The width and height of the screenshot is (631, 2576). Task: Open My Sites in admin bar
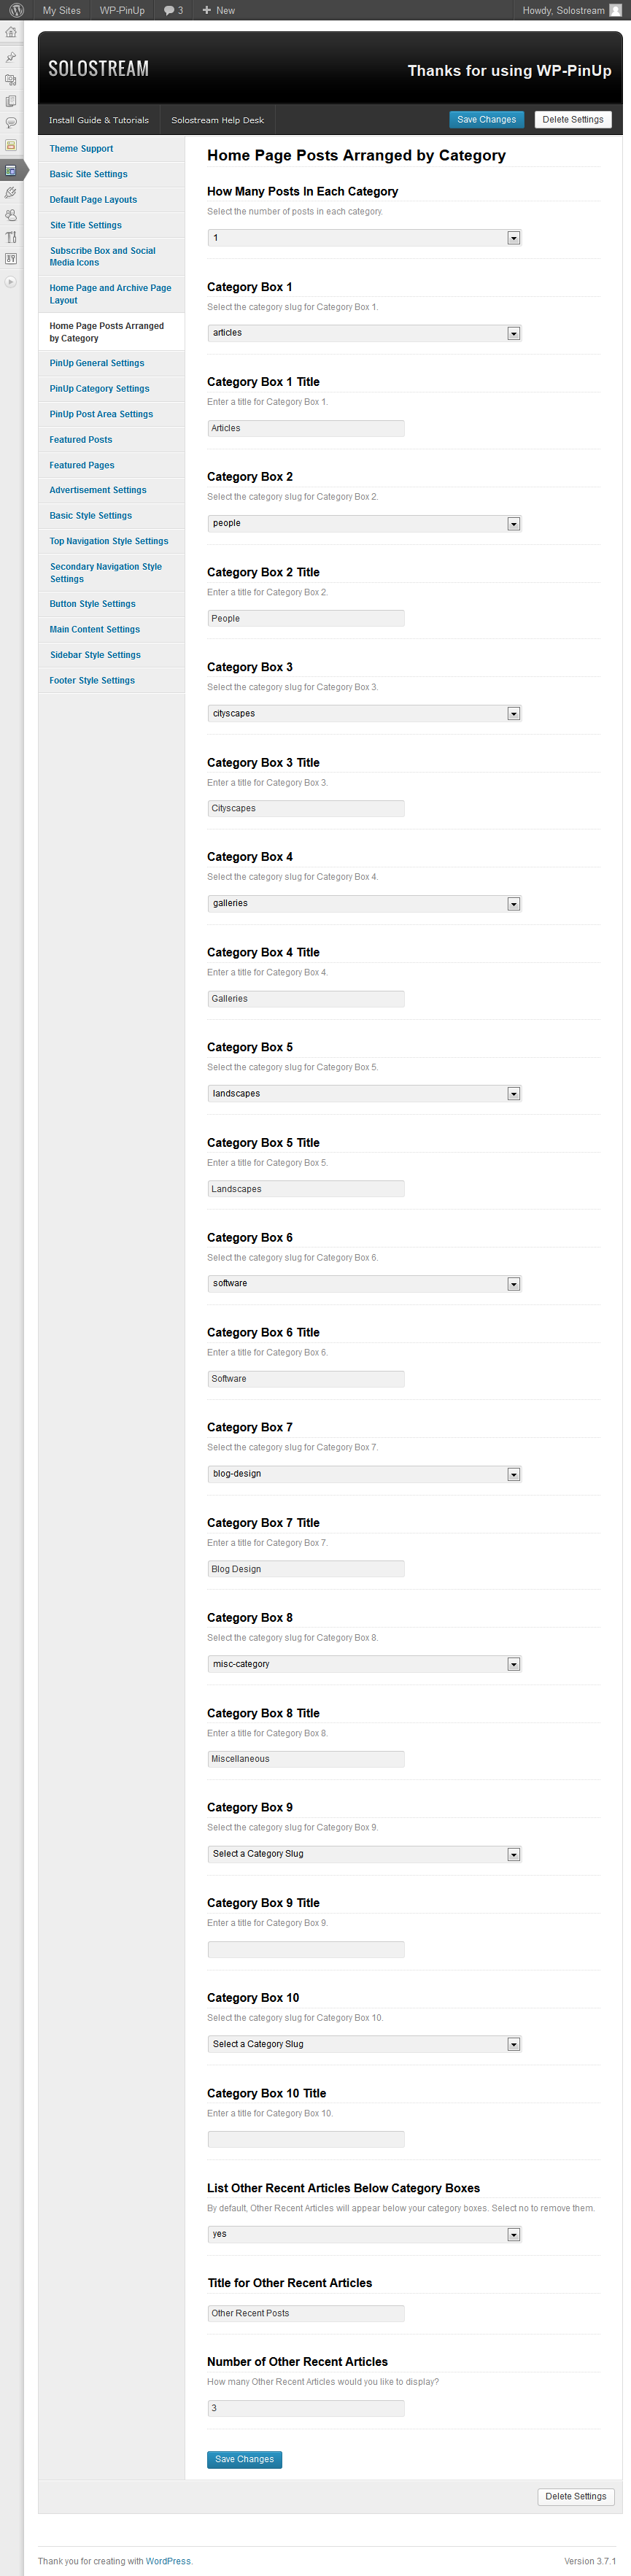point(61,10)
